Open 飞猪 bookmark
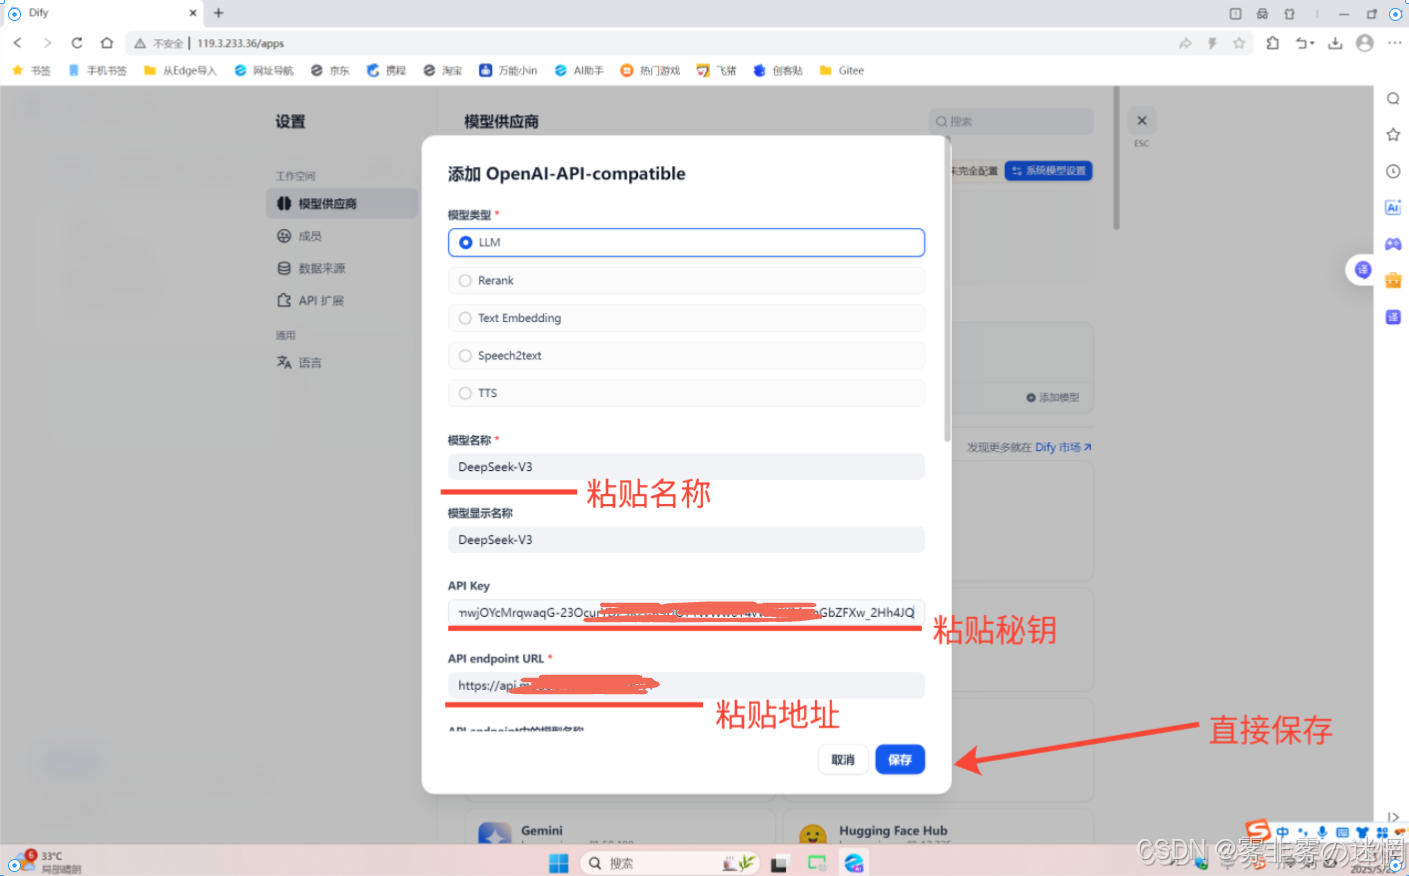Screen dimensions: 1409x876 716,71
